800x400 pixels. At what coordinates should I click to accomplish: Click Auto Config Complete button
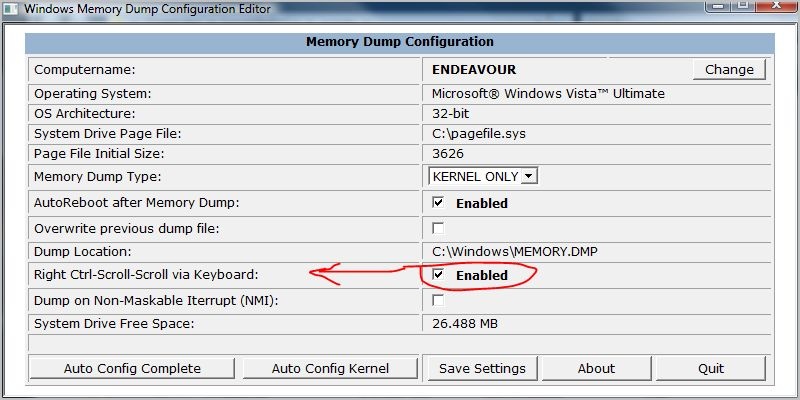click(132, 368)
